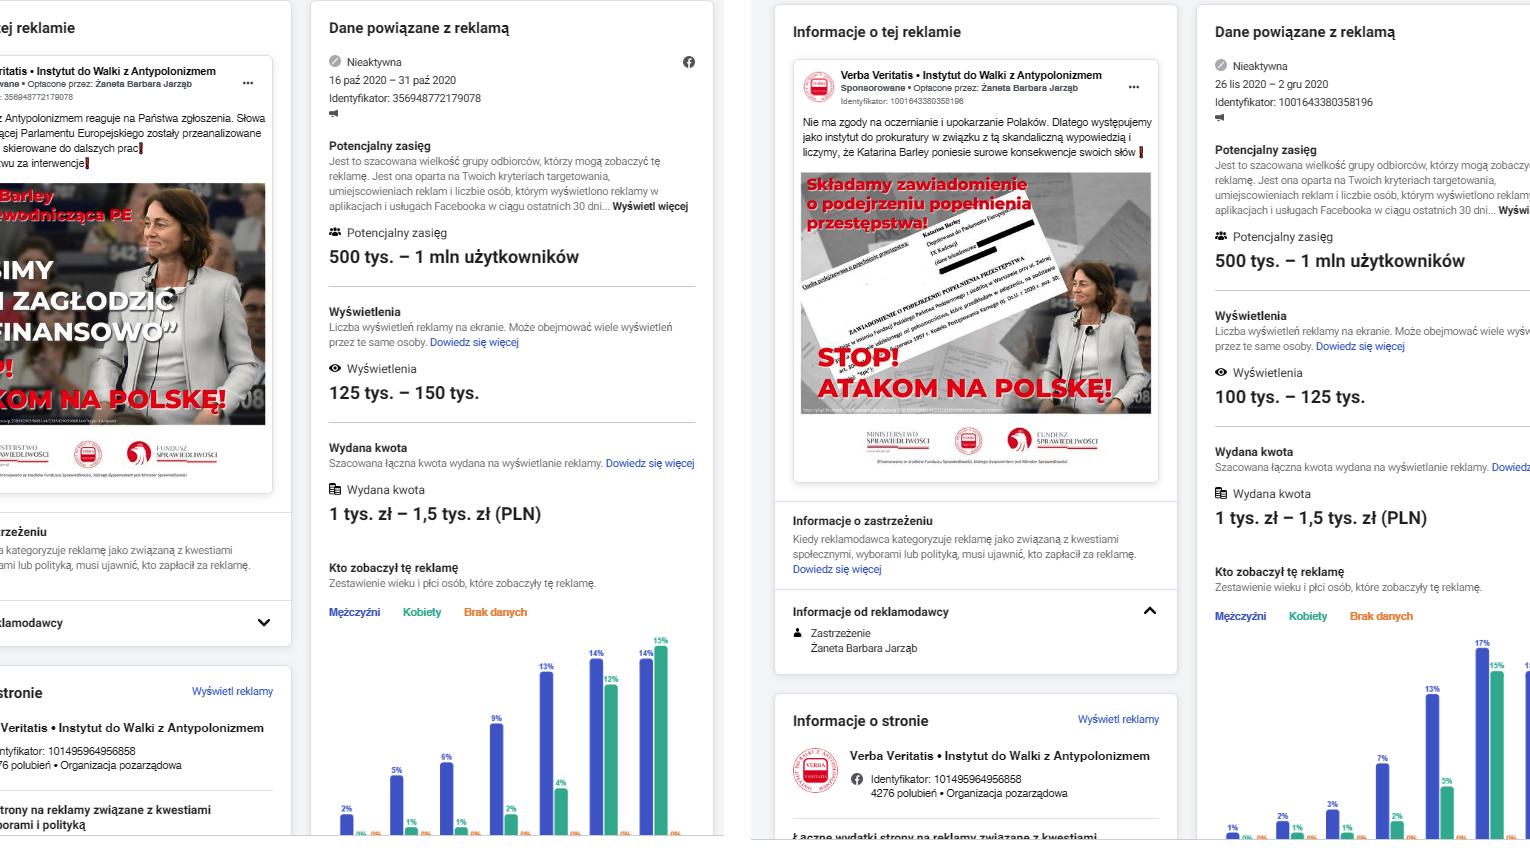Click person icon next to Zastrzeżenie

coord(797,633)
